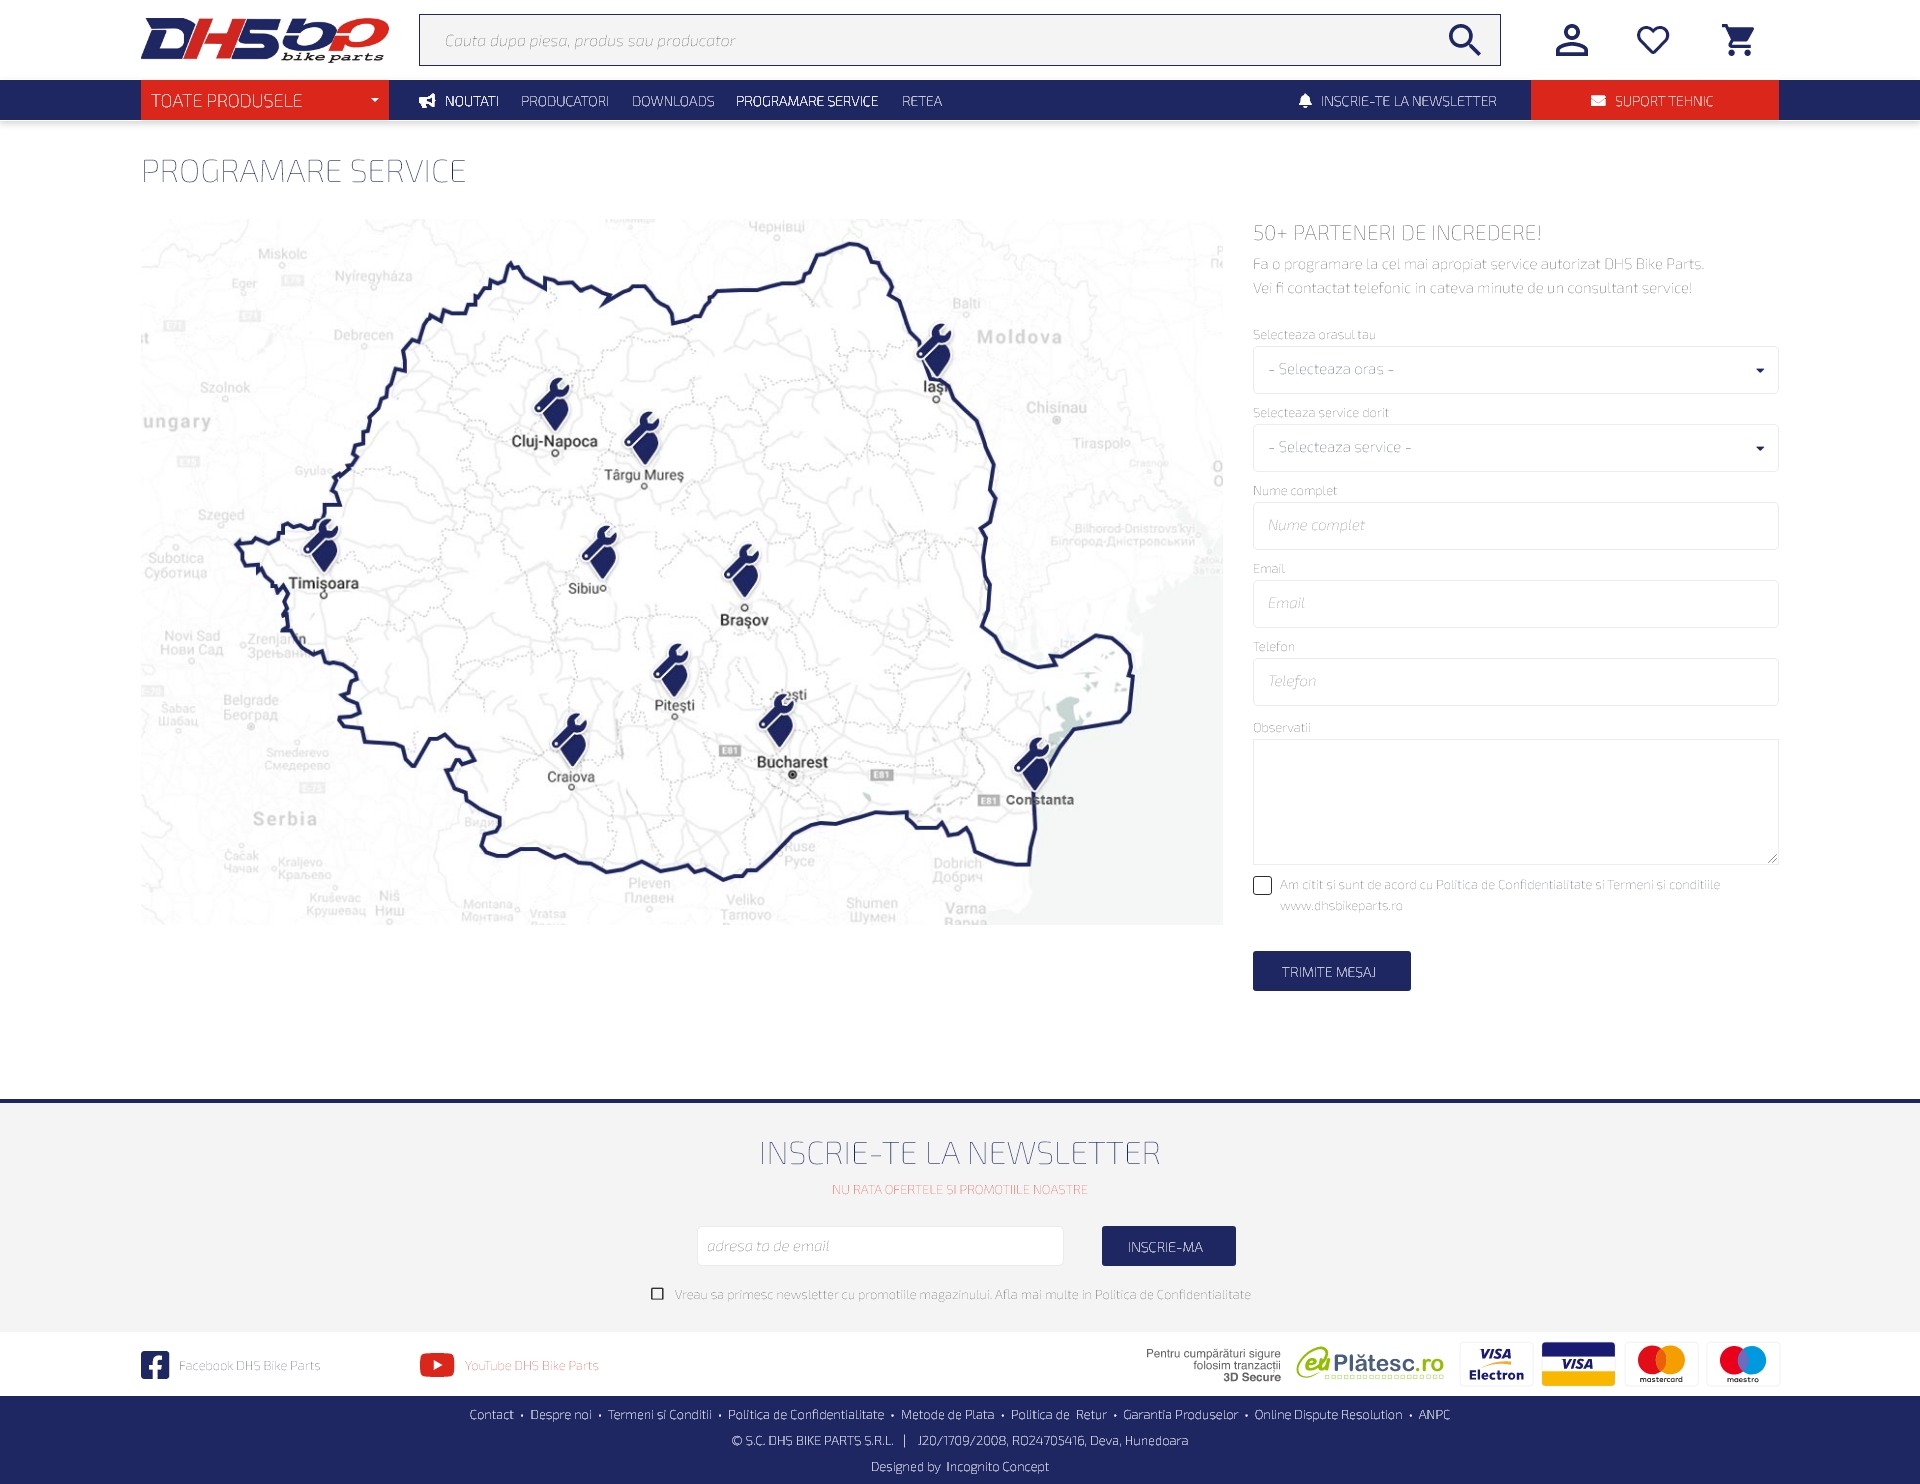Open the wishlist heart icon

click(x=1652, y=40)
